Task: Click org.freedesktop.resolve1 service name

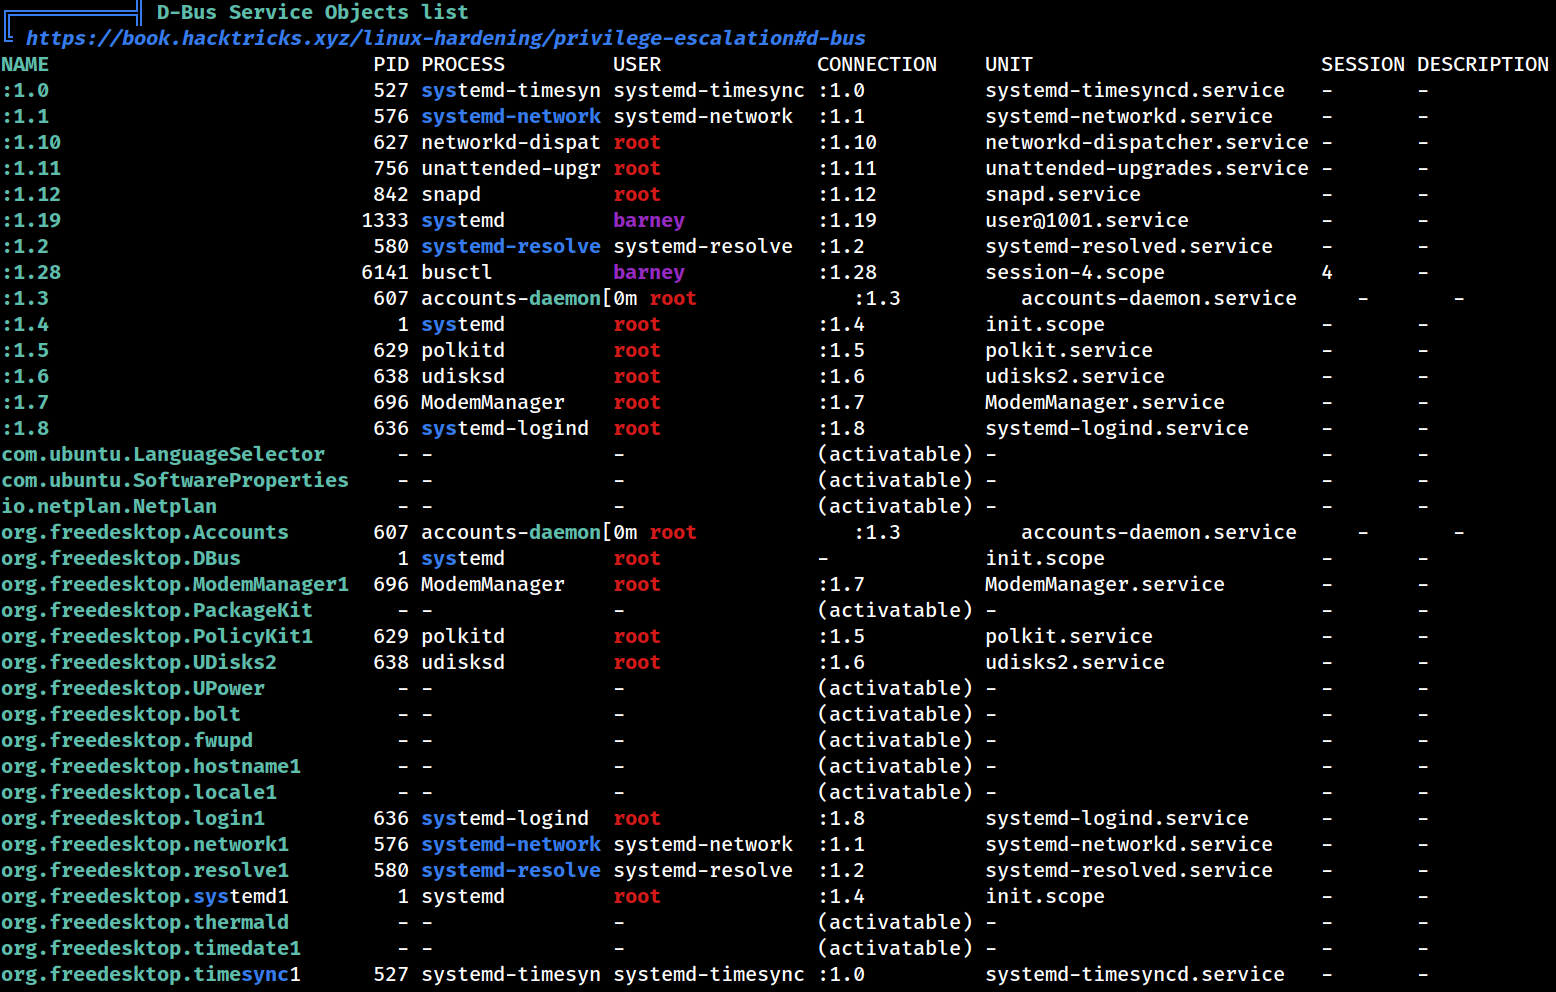Action: 145,870
